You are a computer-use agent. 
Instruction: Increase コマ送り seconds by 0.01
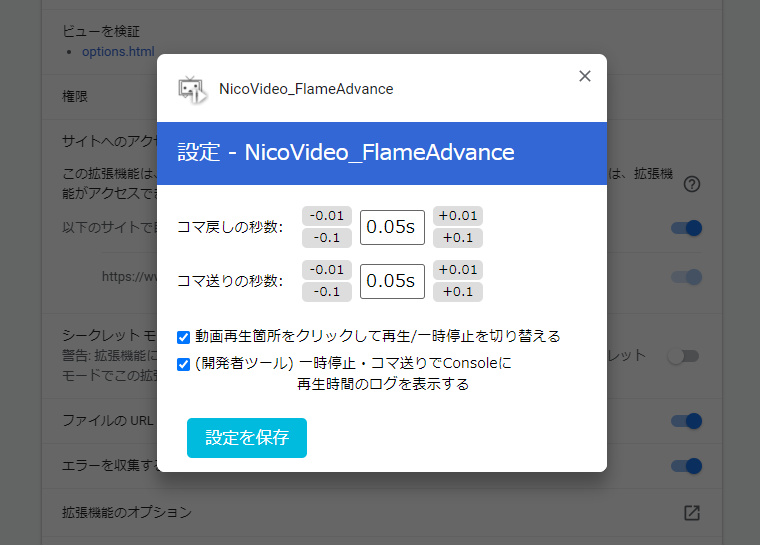coord(458,270)
